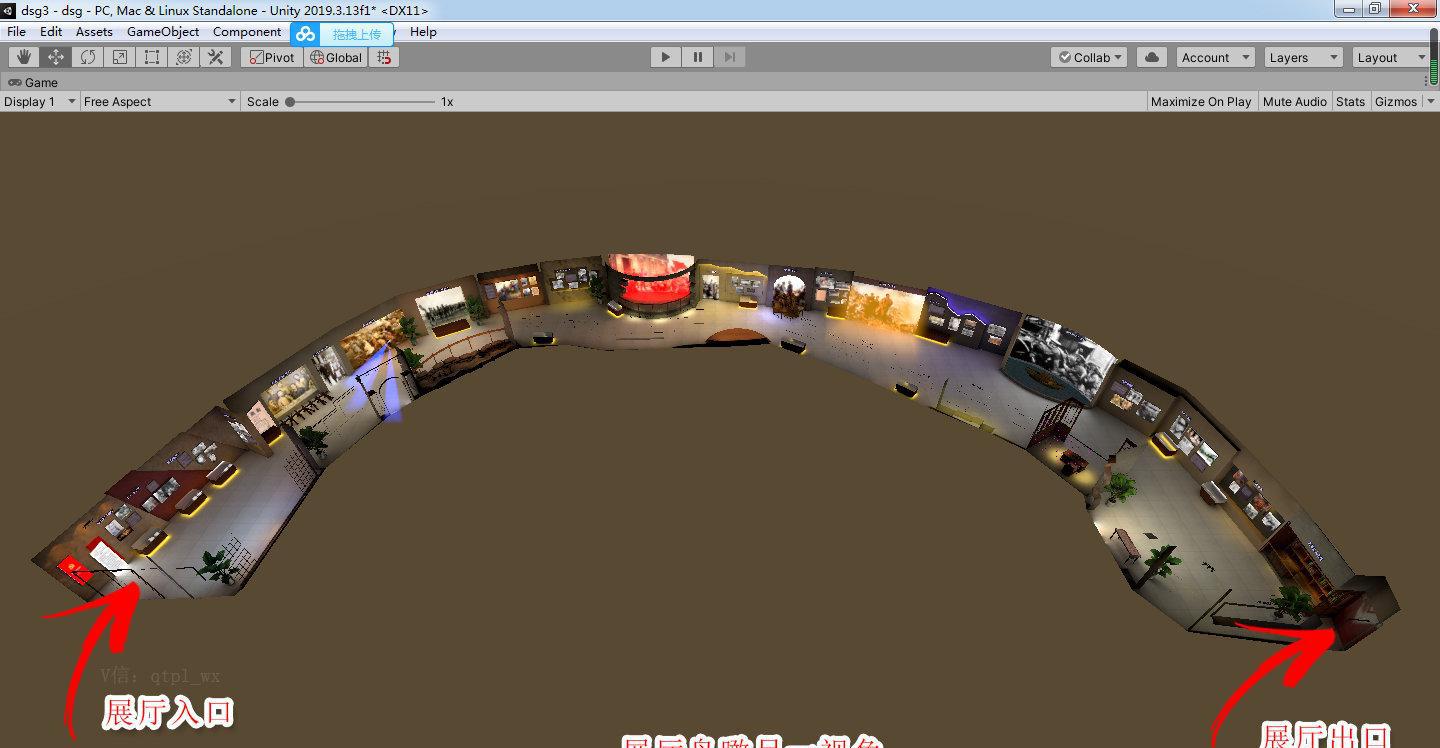This screenshot has height=748, width=1440.
Task: Step one frame forward
Action: click(x=730, y=57)
